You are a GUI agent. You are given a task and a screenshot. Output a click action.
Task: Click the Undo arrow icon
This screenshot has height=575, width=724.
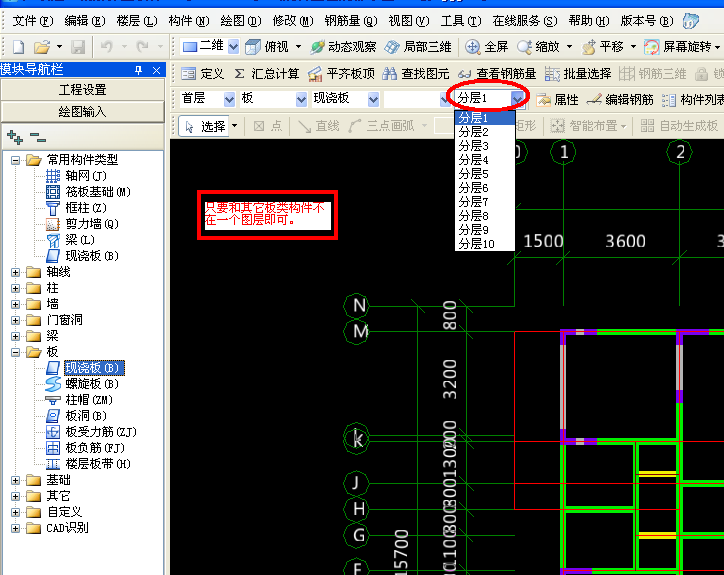click(107, 46)
